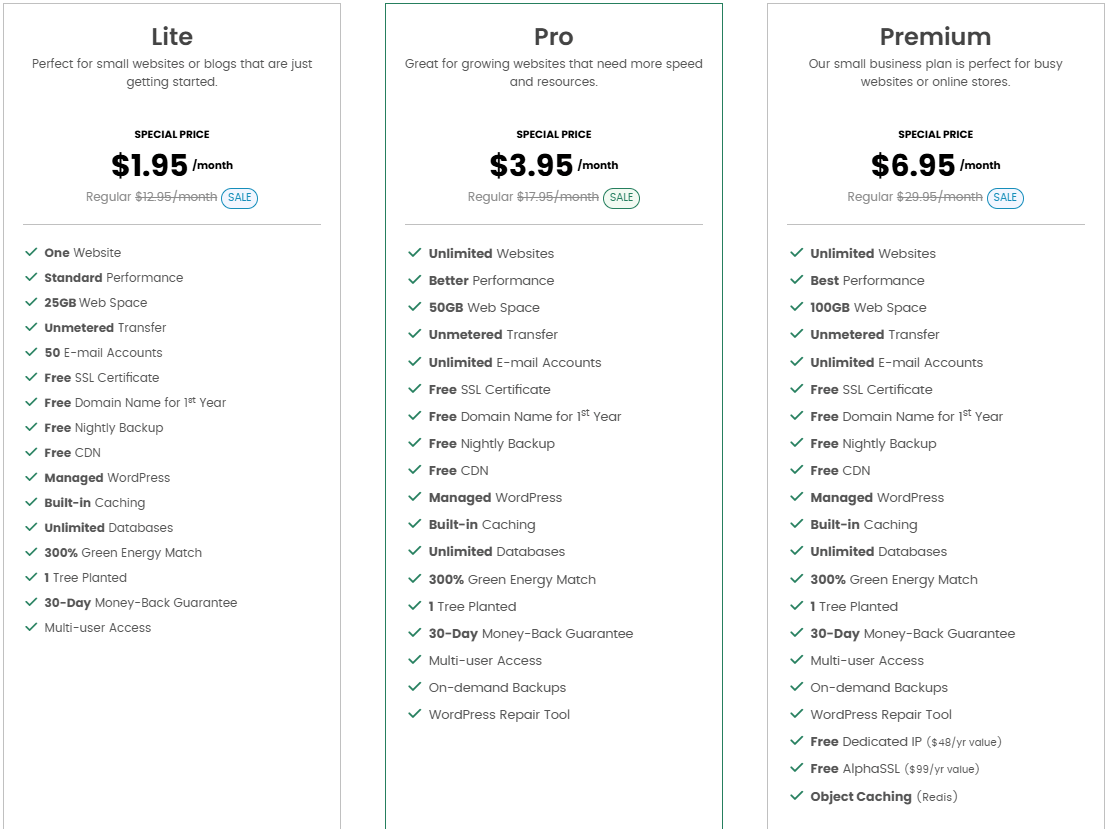This screenshot has width=1108, height=829.
Task: Click the checkmark next to One Website
Action: 32,253
